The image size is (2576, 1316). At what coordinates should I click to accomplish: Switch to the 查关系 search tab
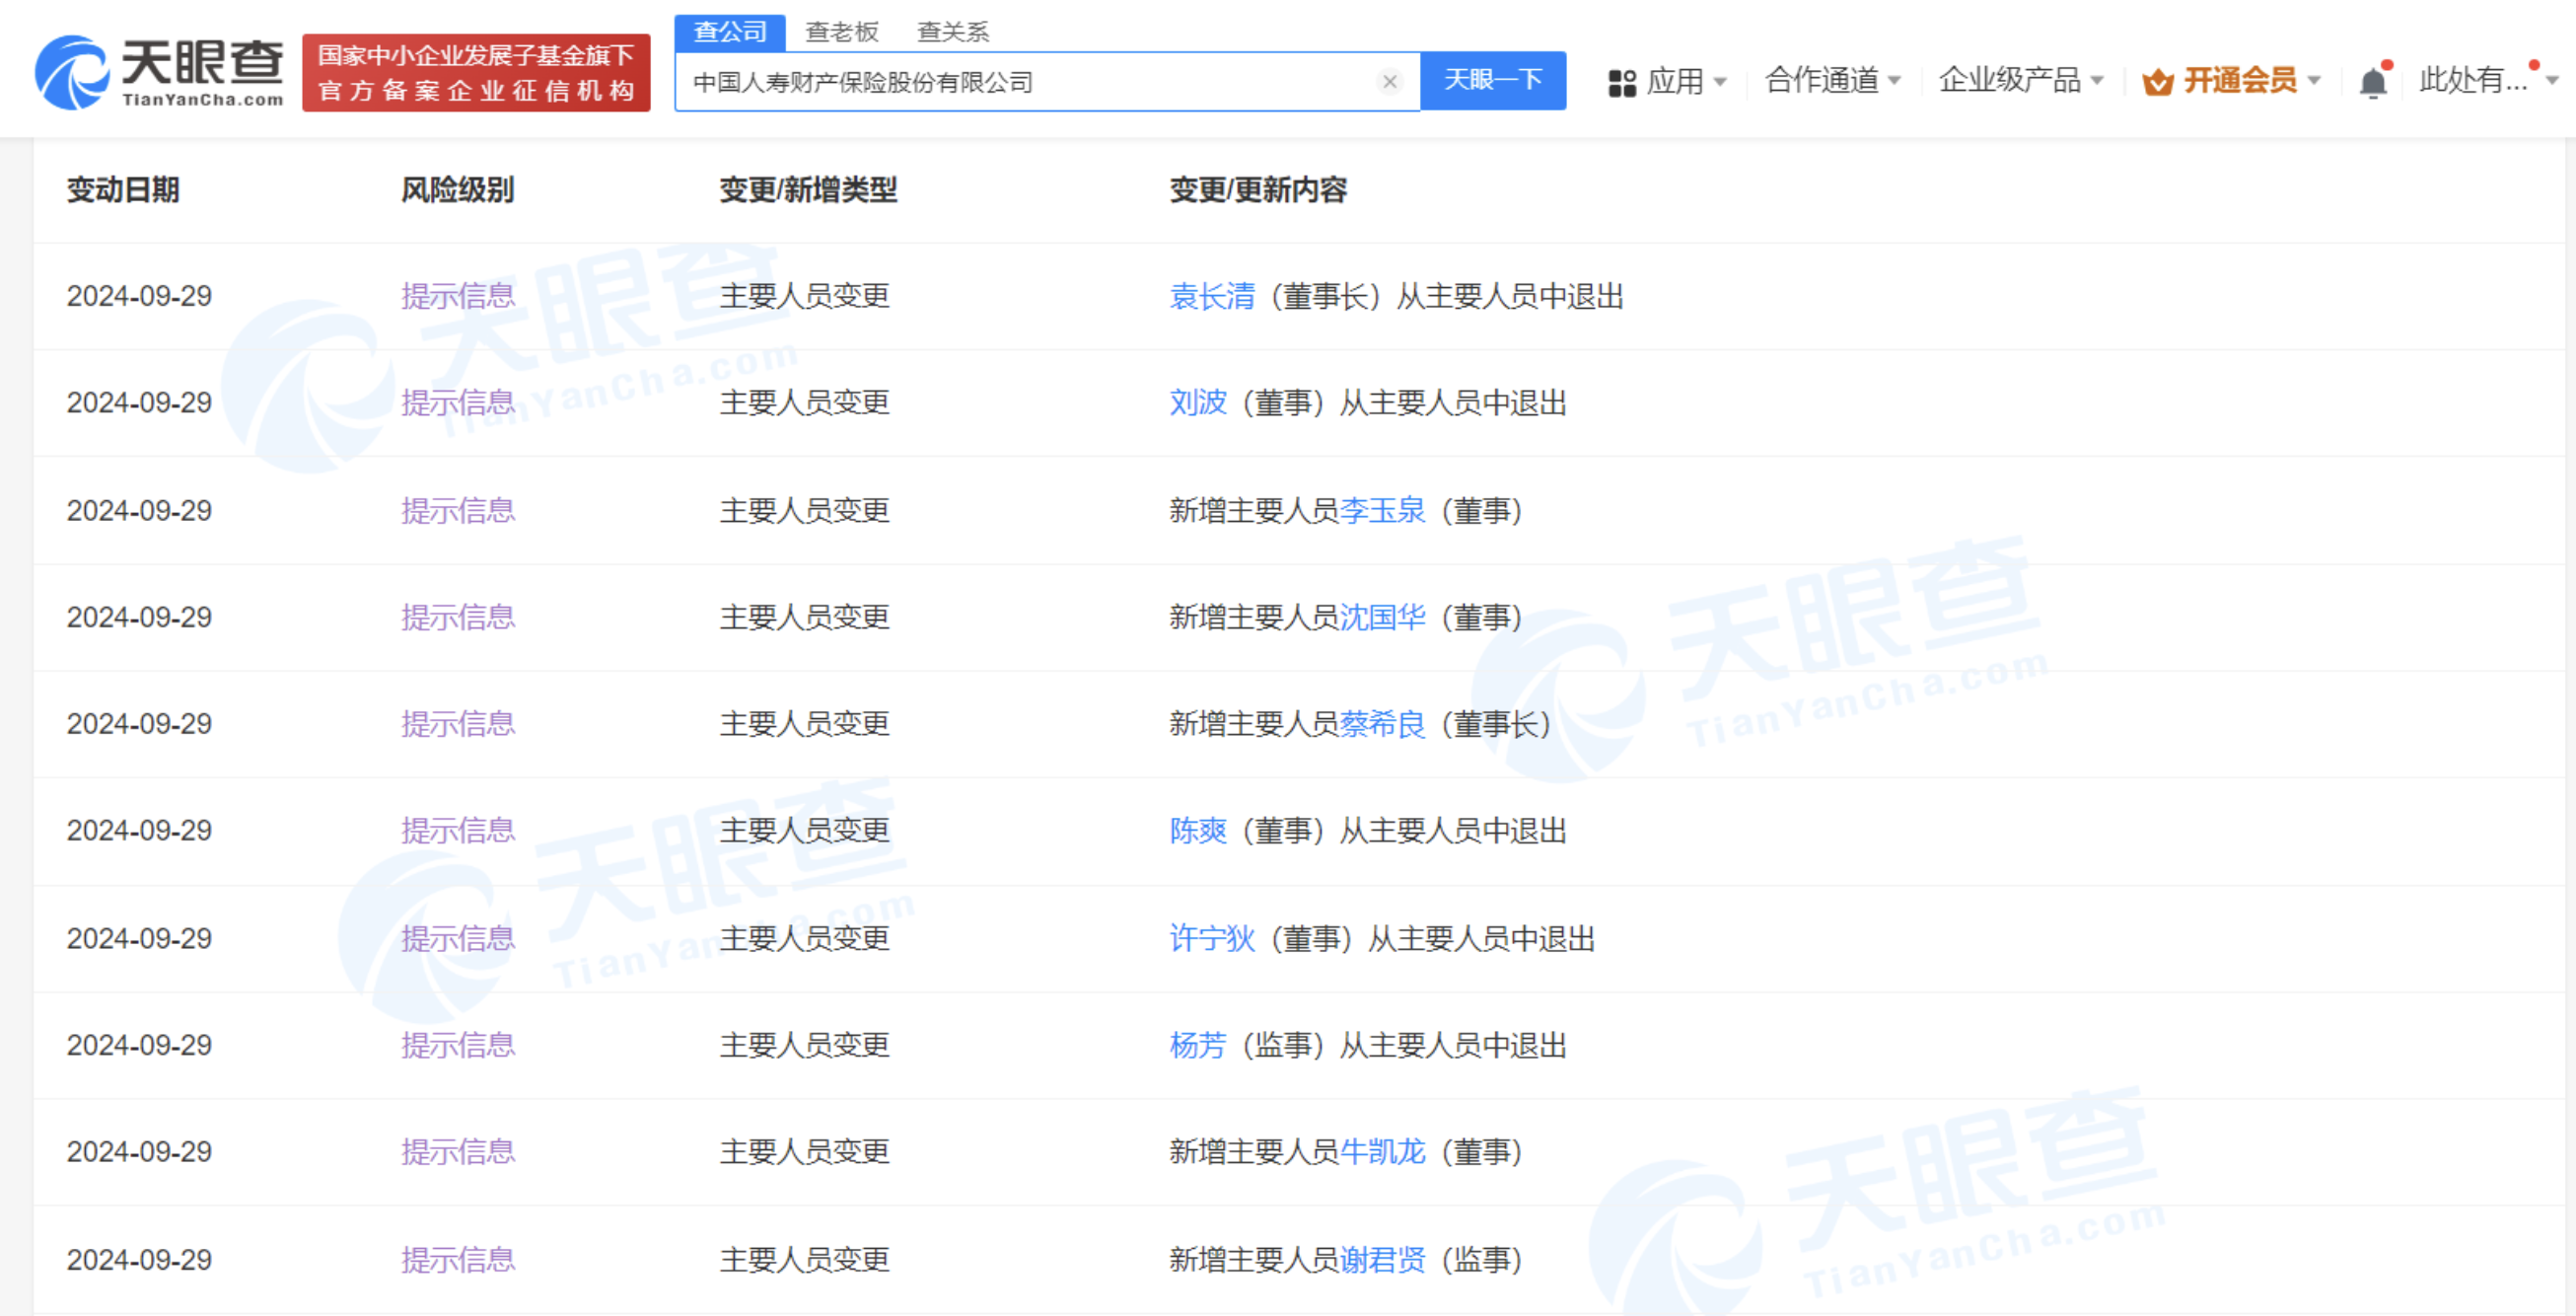pos(953,32)
